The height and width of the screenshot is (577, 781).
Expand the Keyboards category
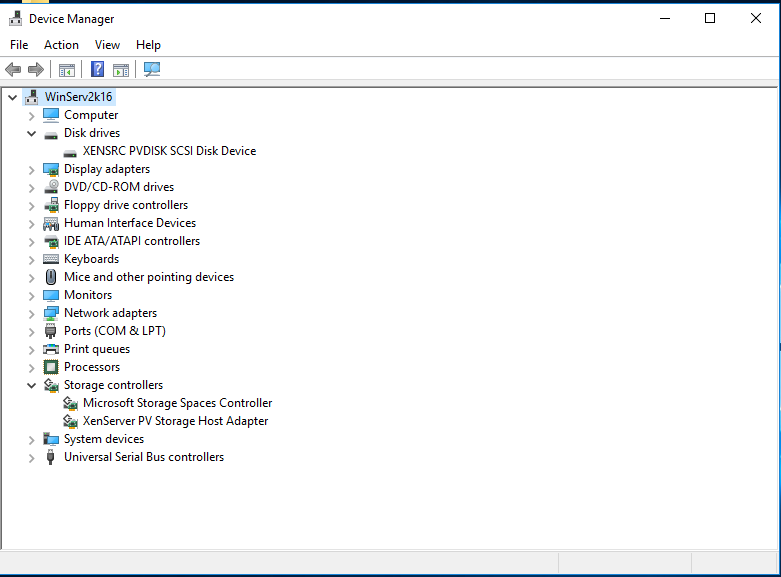31,260
